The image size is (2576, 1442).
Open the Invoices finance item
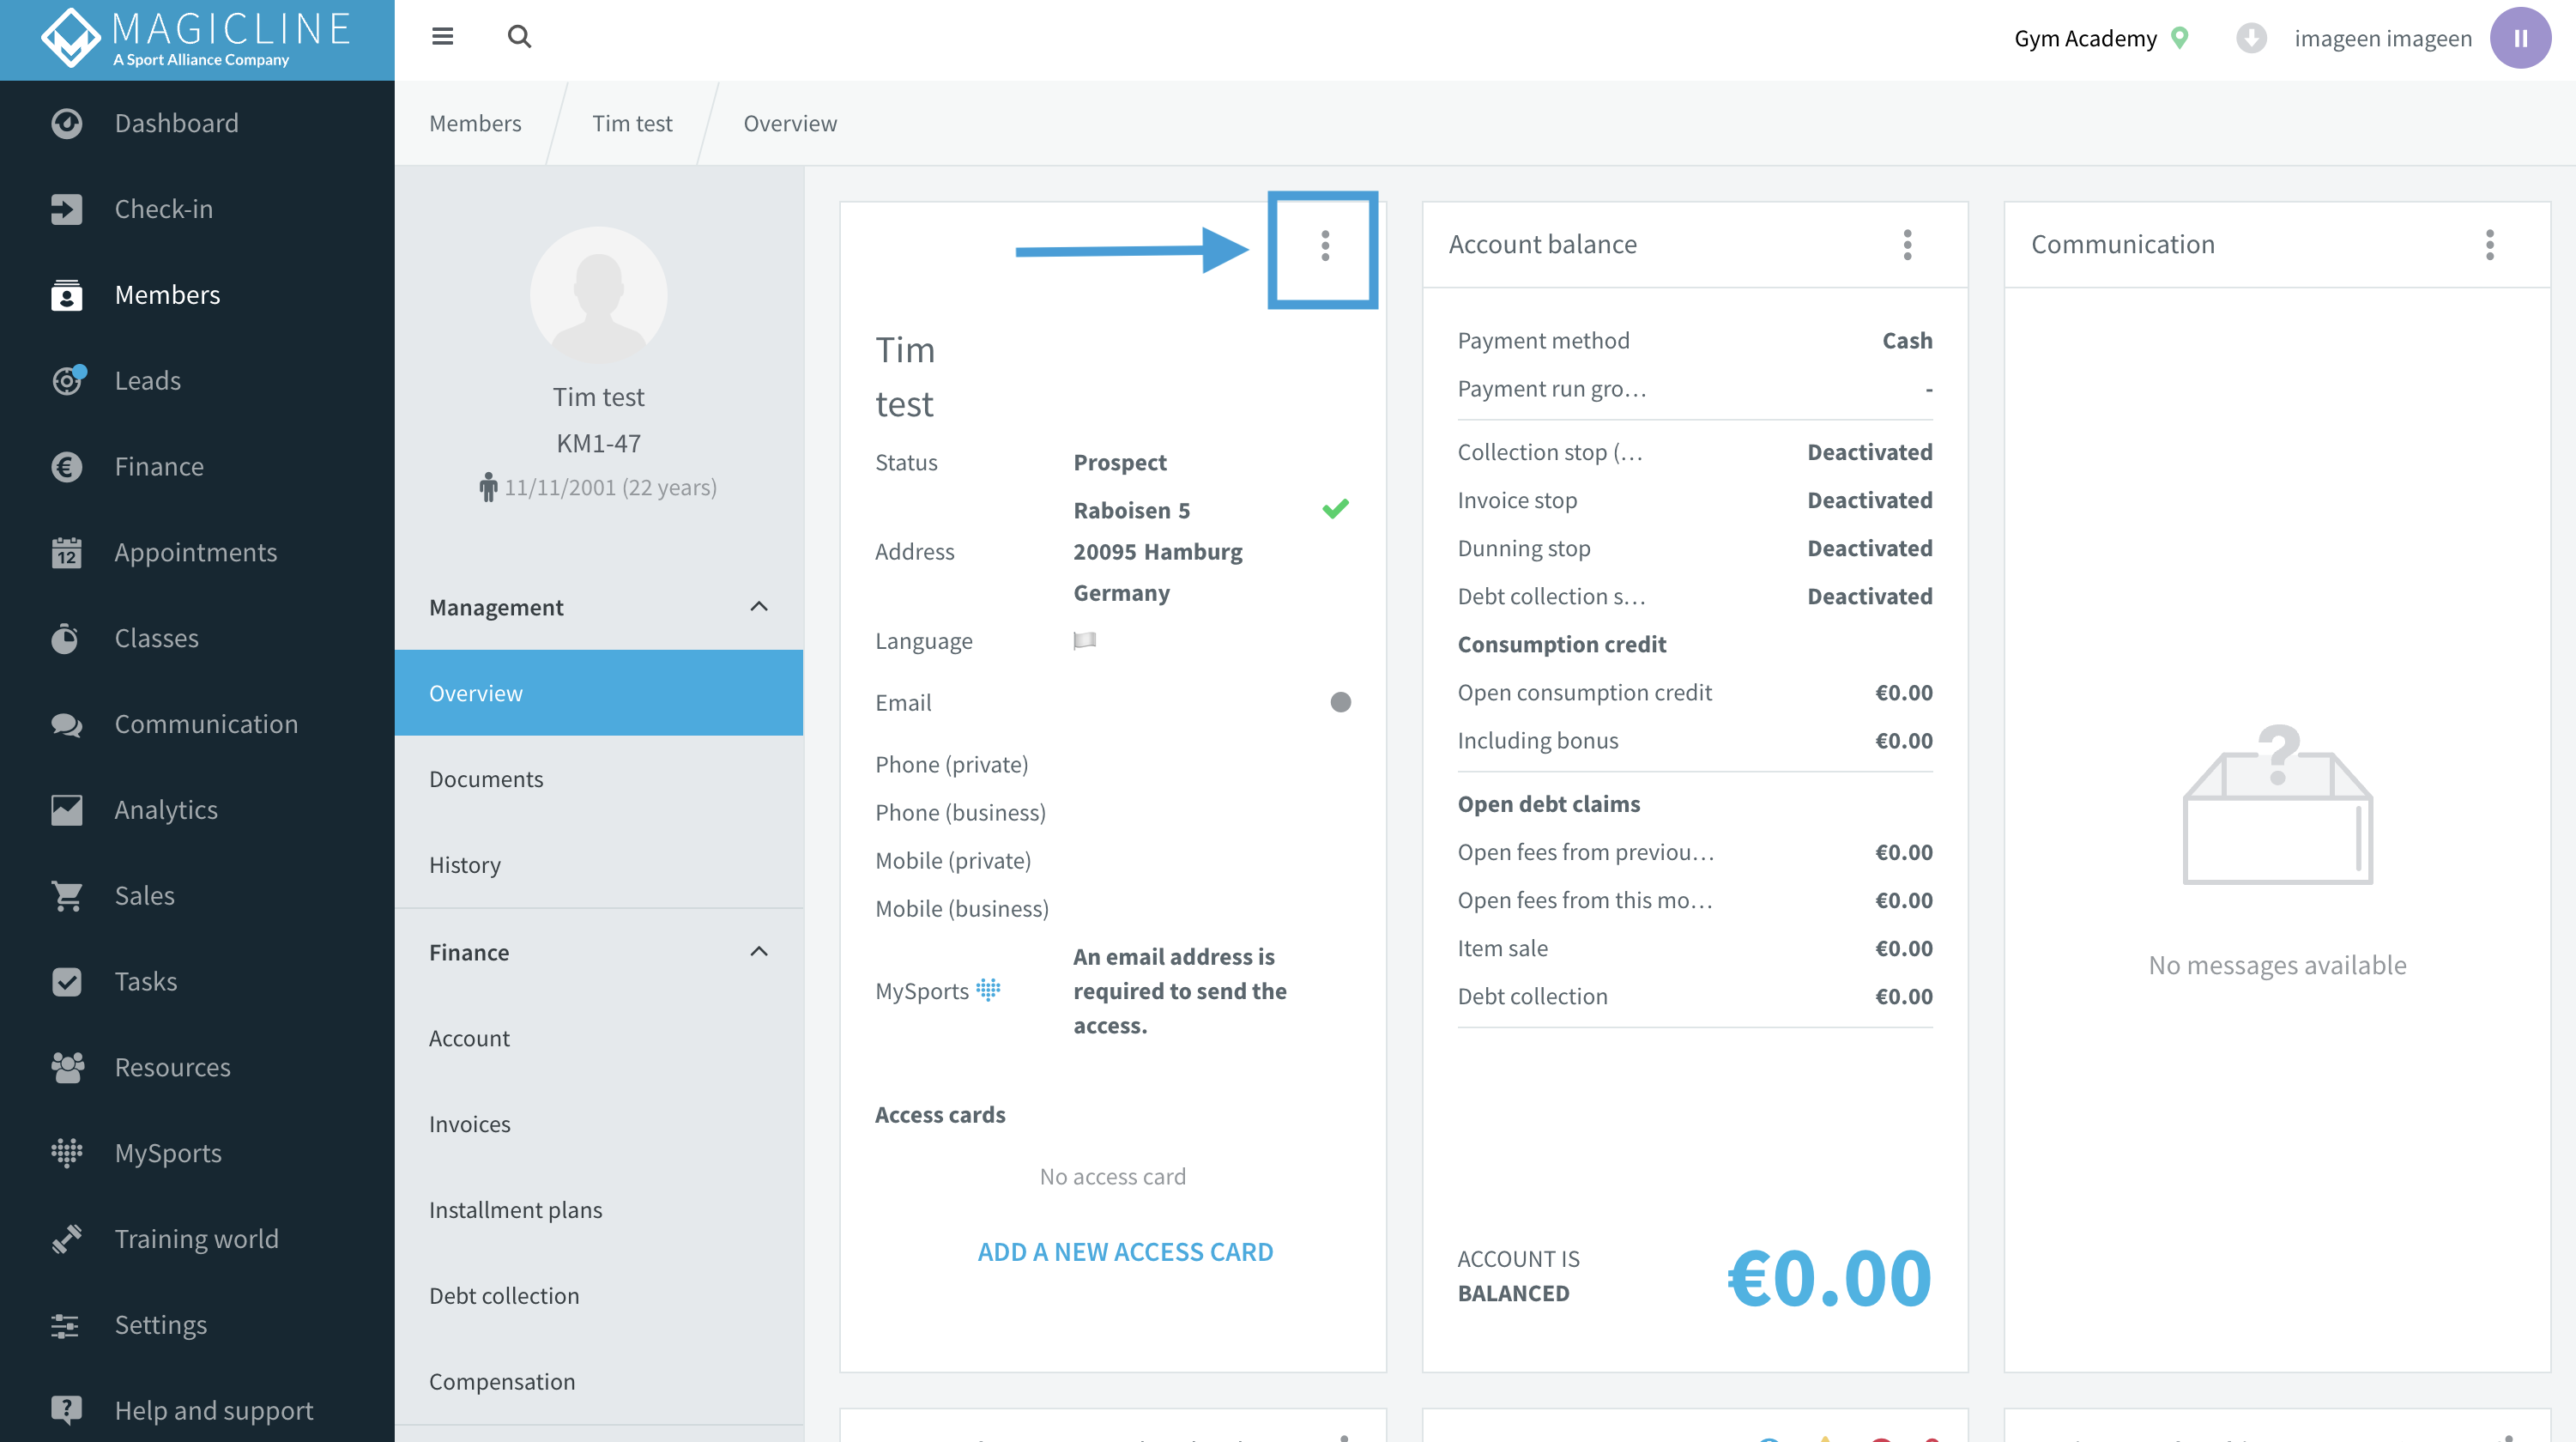(x=599, y=1124)
